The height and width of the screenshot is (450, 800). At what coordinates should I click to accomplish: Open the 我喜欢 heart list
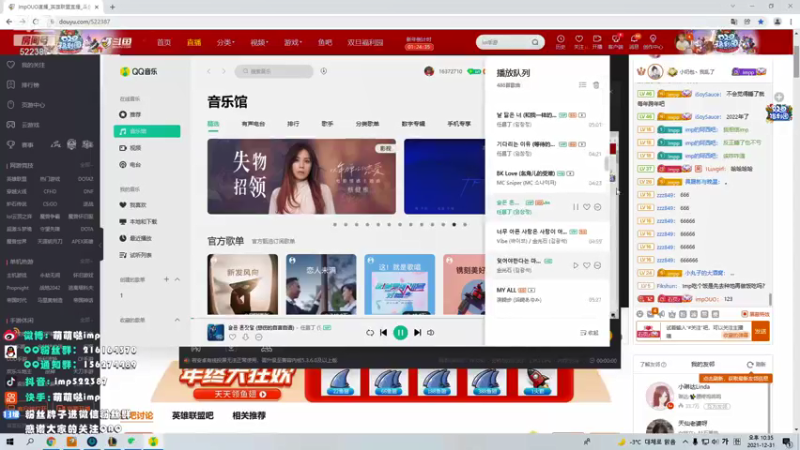pos(133,205)
